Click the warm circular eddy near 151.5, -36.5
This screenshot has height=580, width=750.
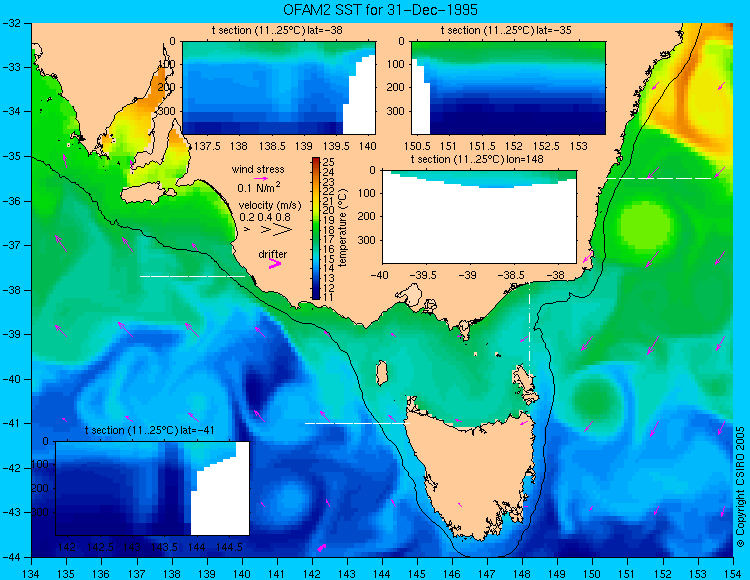[645, 226]
